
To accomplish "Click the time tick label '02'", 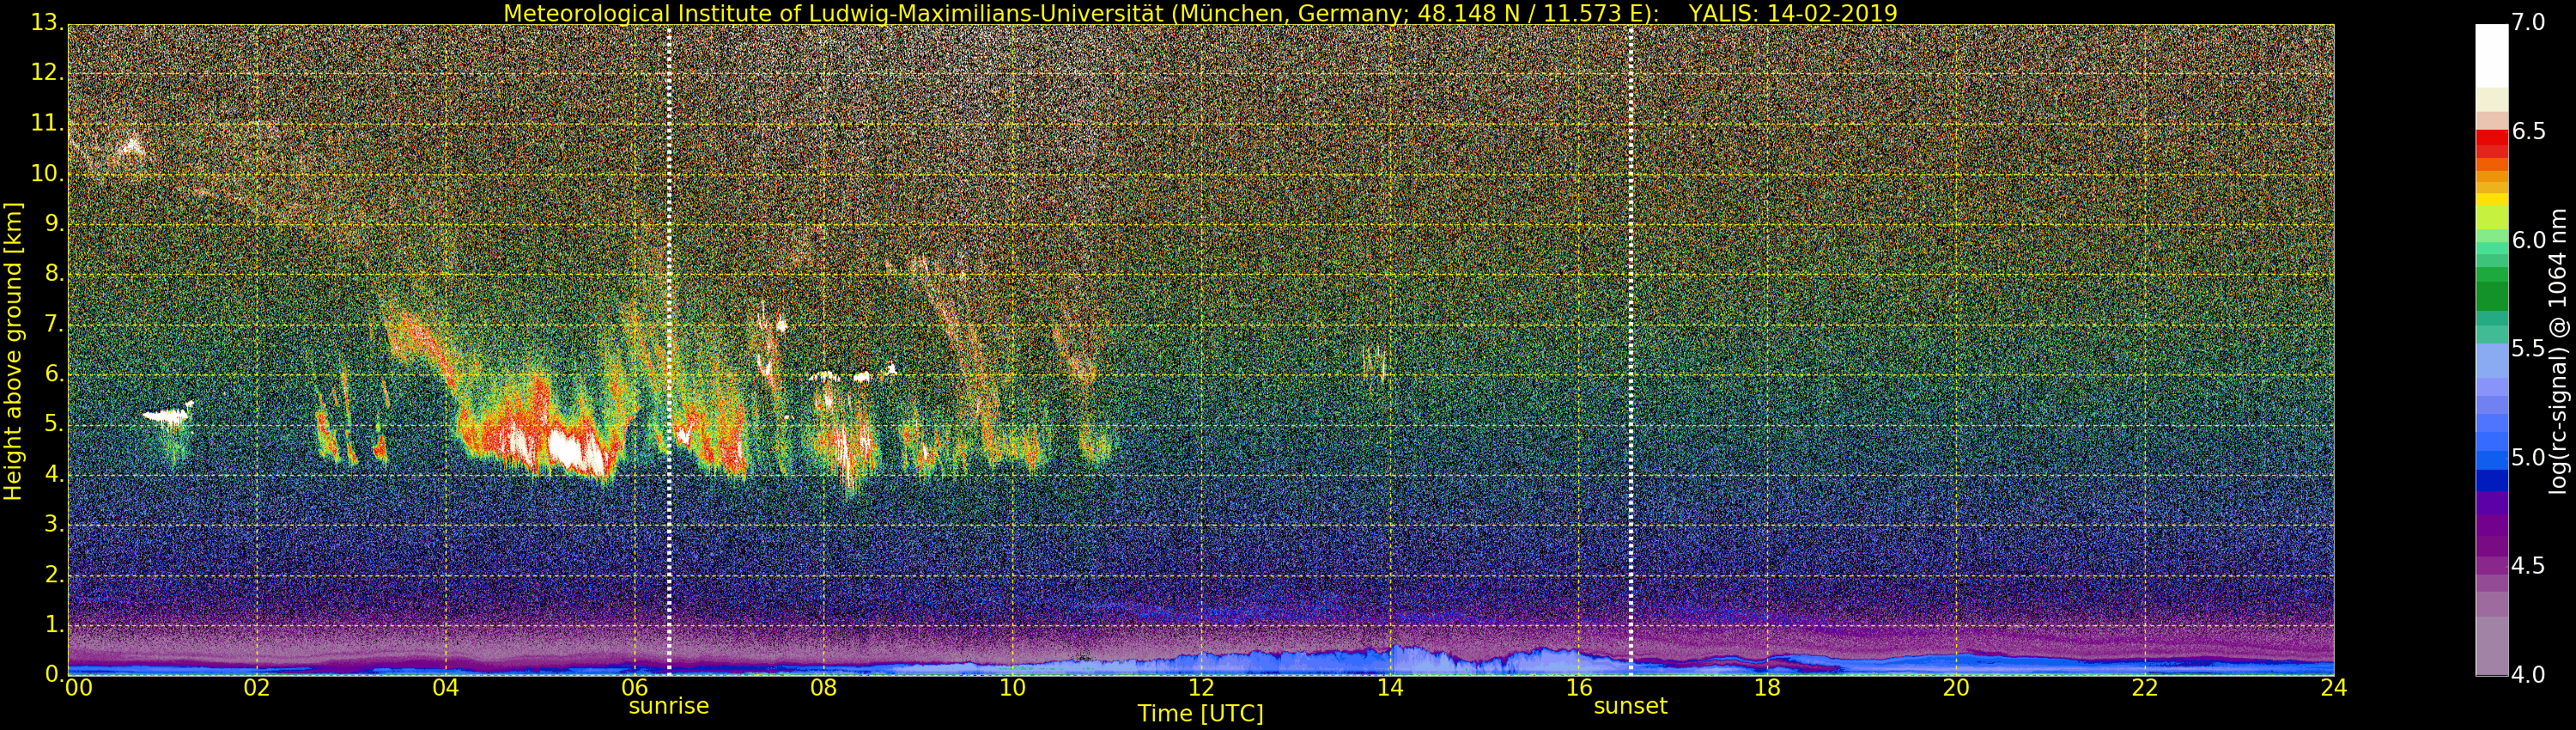I will point(257,688).
